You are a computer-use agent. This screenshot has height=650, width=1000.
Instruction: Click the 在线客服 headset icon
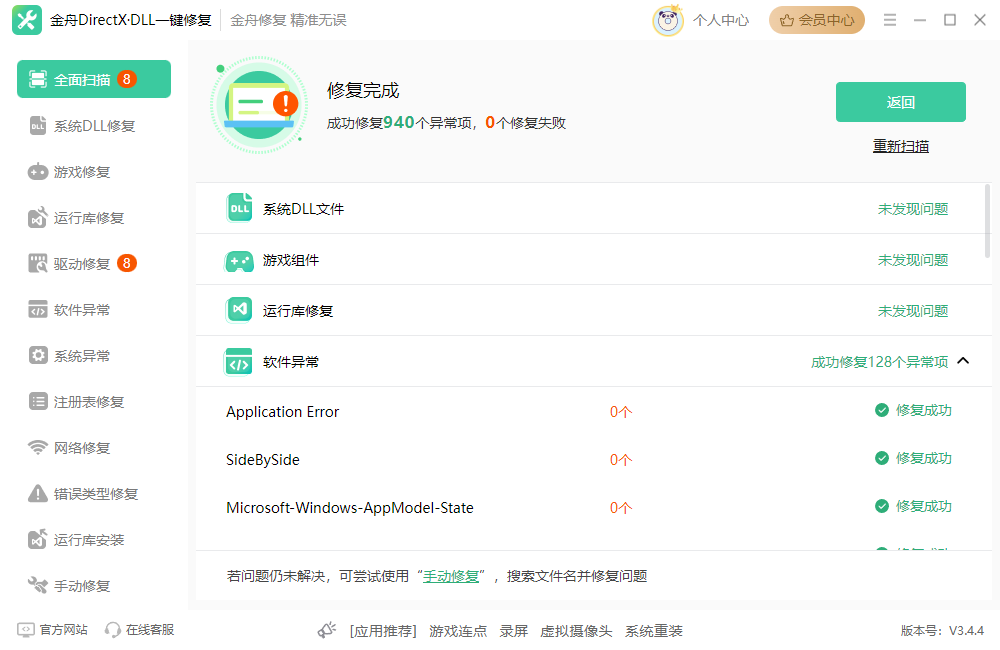(113, 630)
